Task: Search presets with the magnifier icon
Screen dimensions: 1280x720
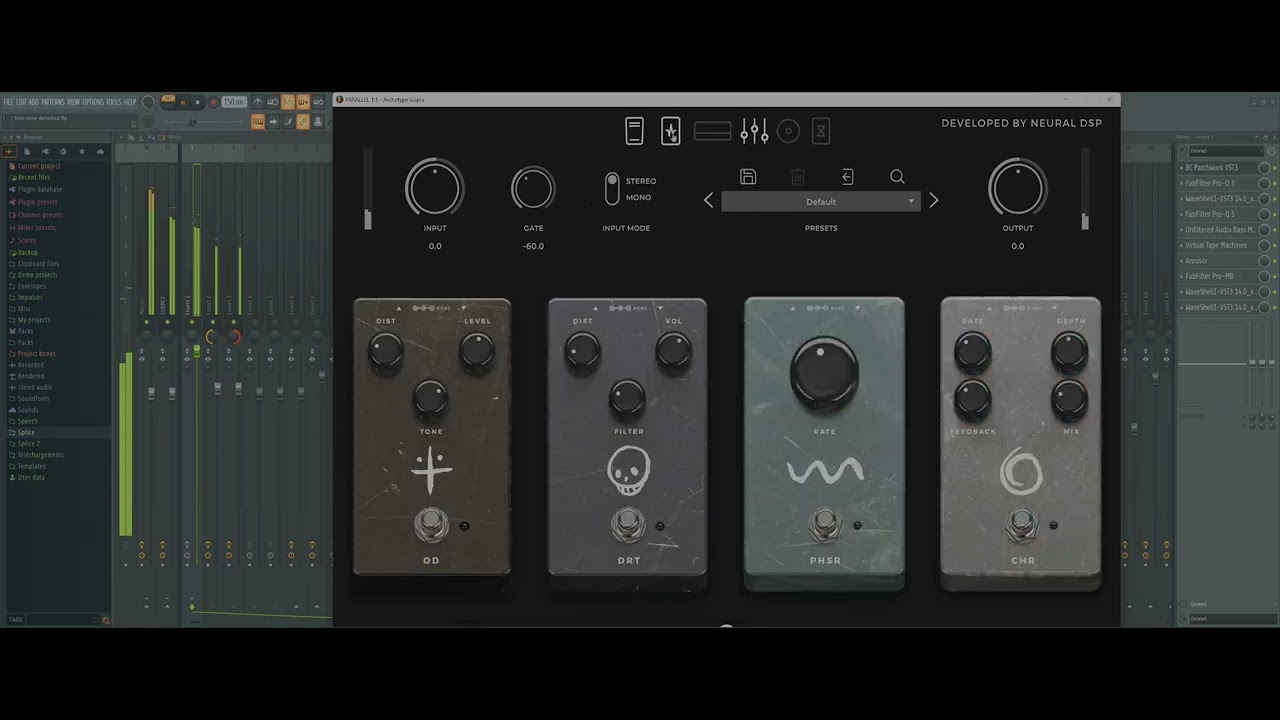Action: 897,177
